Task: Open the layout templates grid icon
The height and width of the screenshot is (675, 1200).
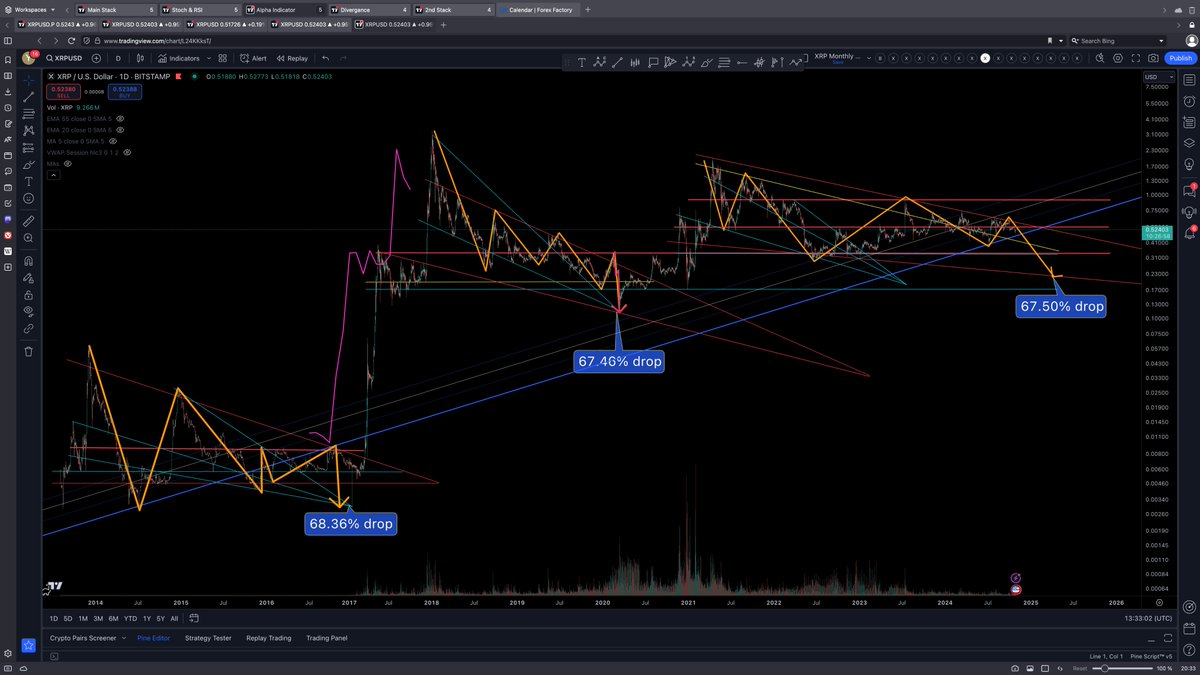Action: coord(223,58)
